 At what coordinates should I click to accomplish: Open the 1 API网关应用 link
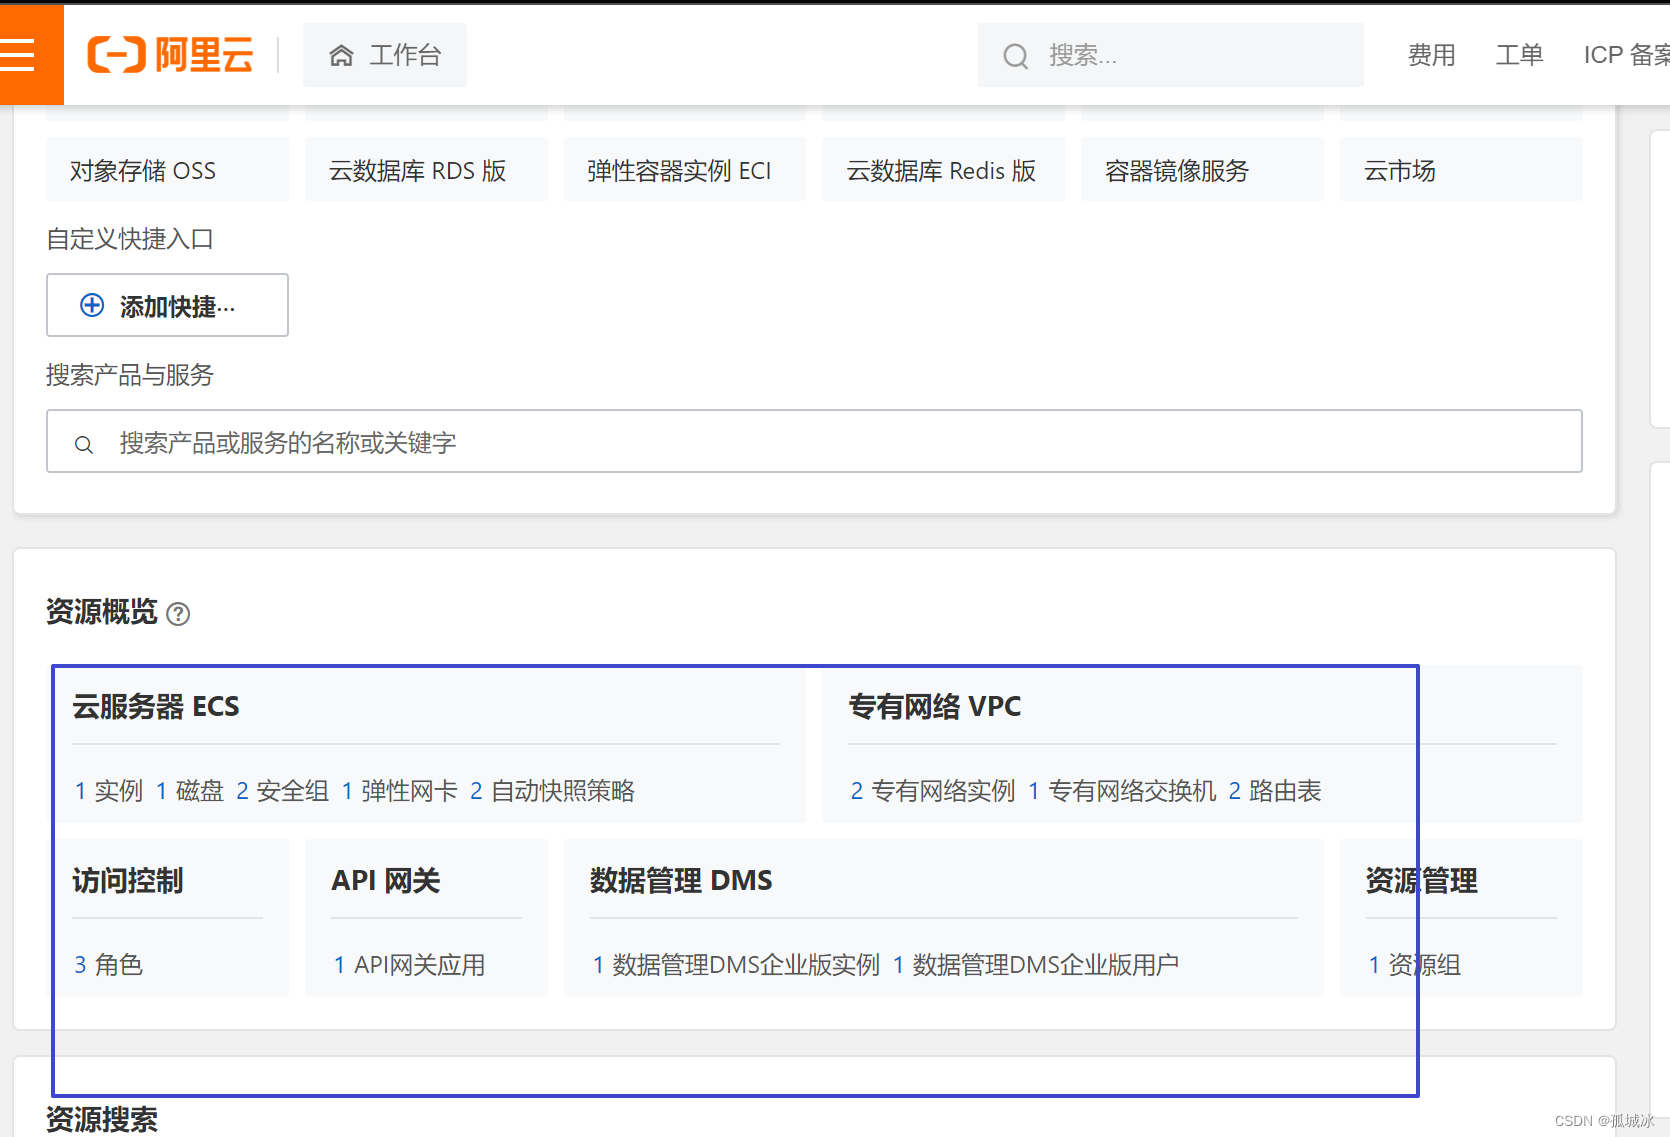[x=409, y=965]
